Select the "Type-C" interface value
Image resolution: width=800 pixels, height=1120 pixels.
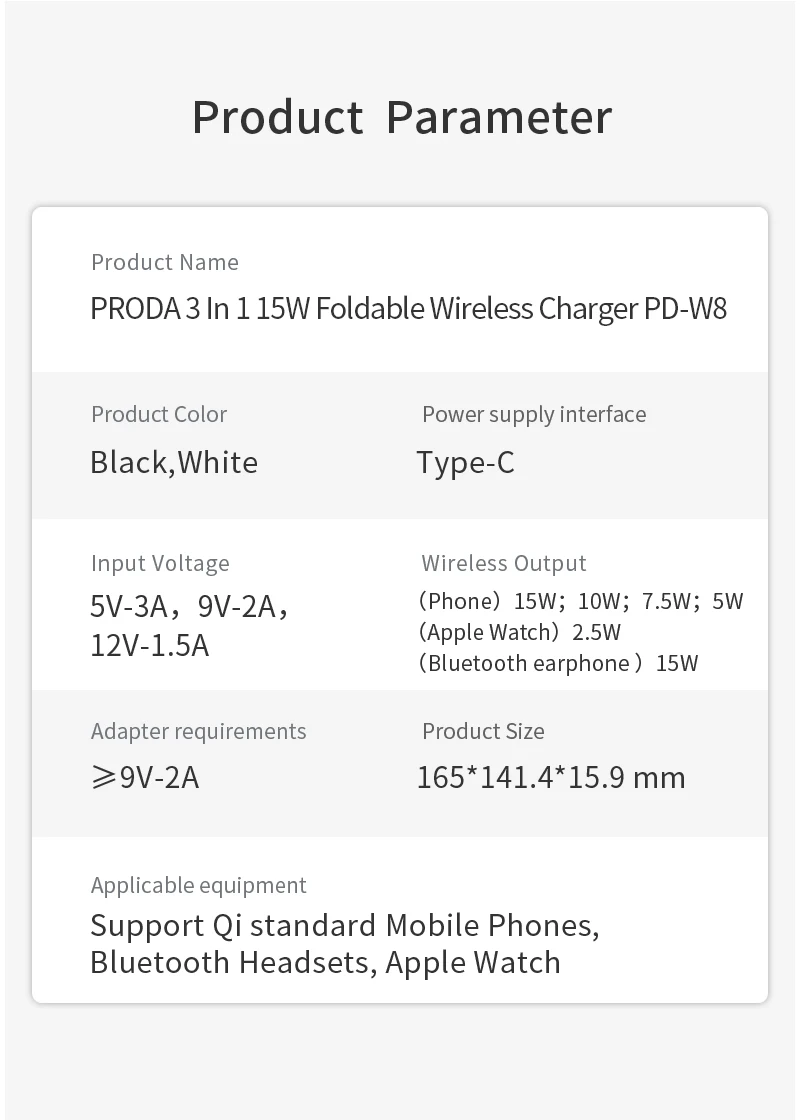466,462
